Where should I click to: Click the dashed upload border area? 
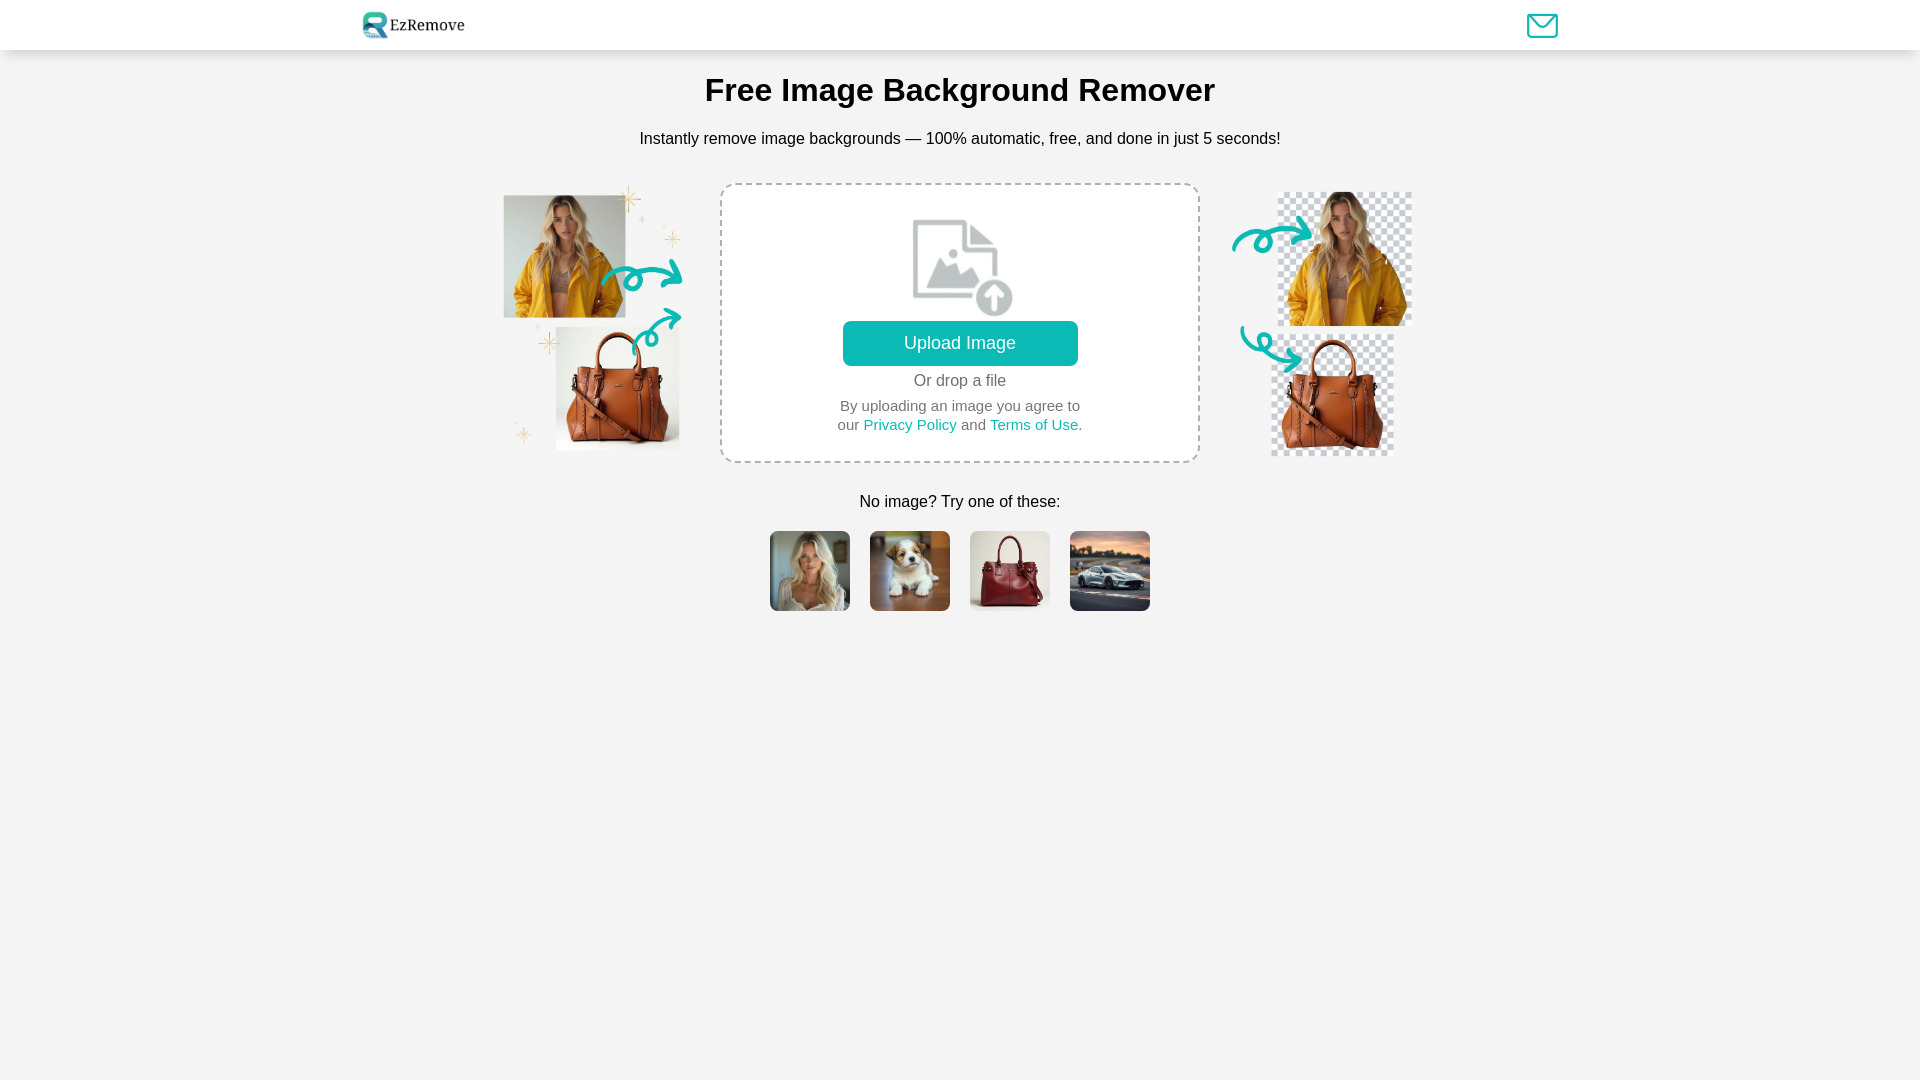click(x=960, y=322)
